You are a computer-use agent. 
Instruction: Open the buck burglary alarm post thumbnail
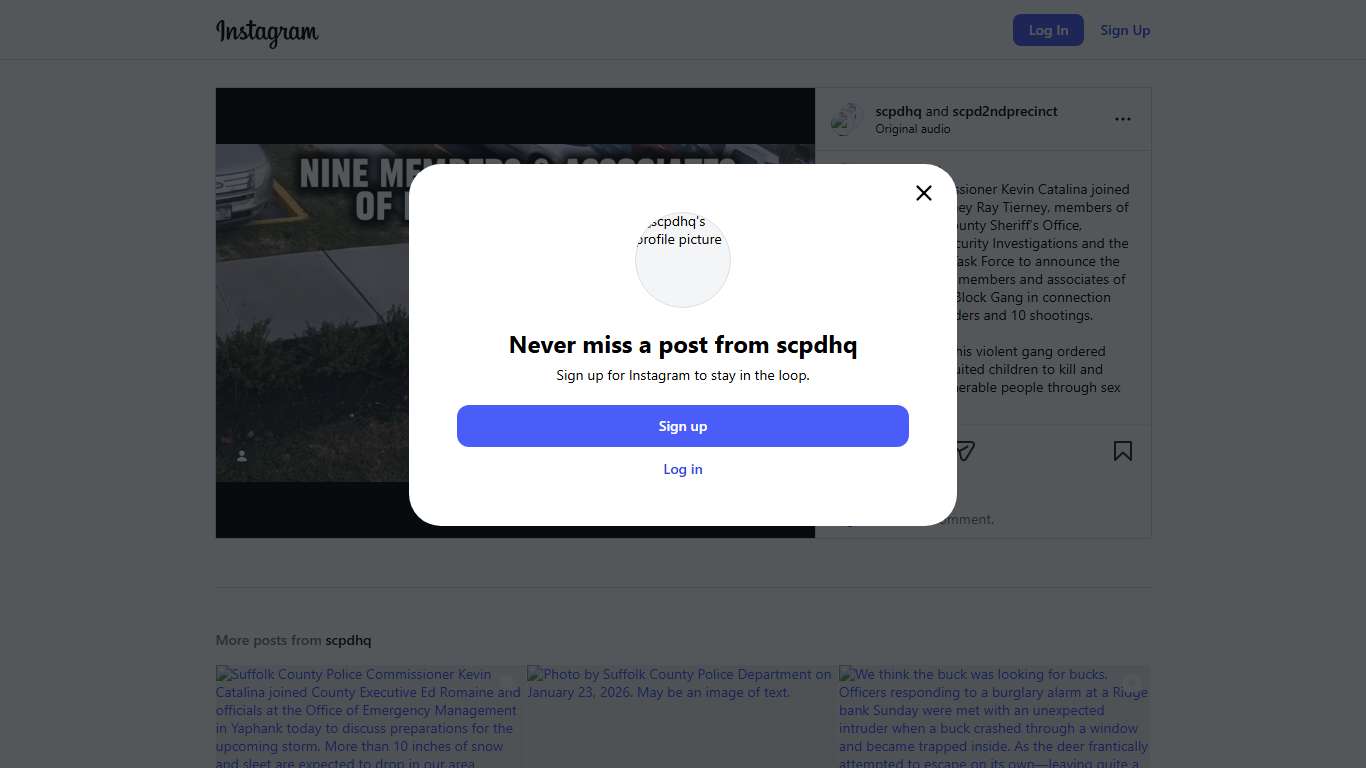tap(994, 717)
